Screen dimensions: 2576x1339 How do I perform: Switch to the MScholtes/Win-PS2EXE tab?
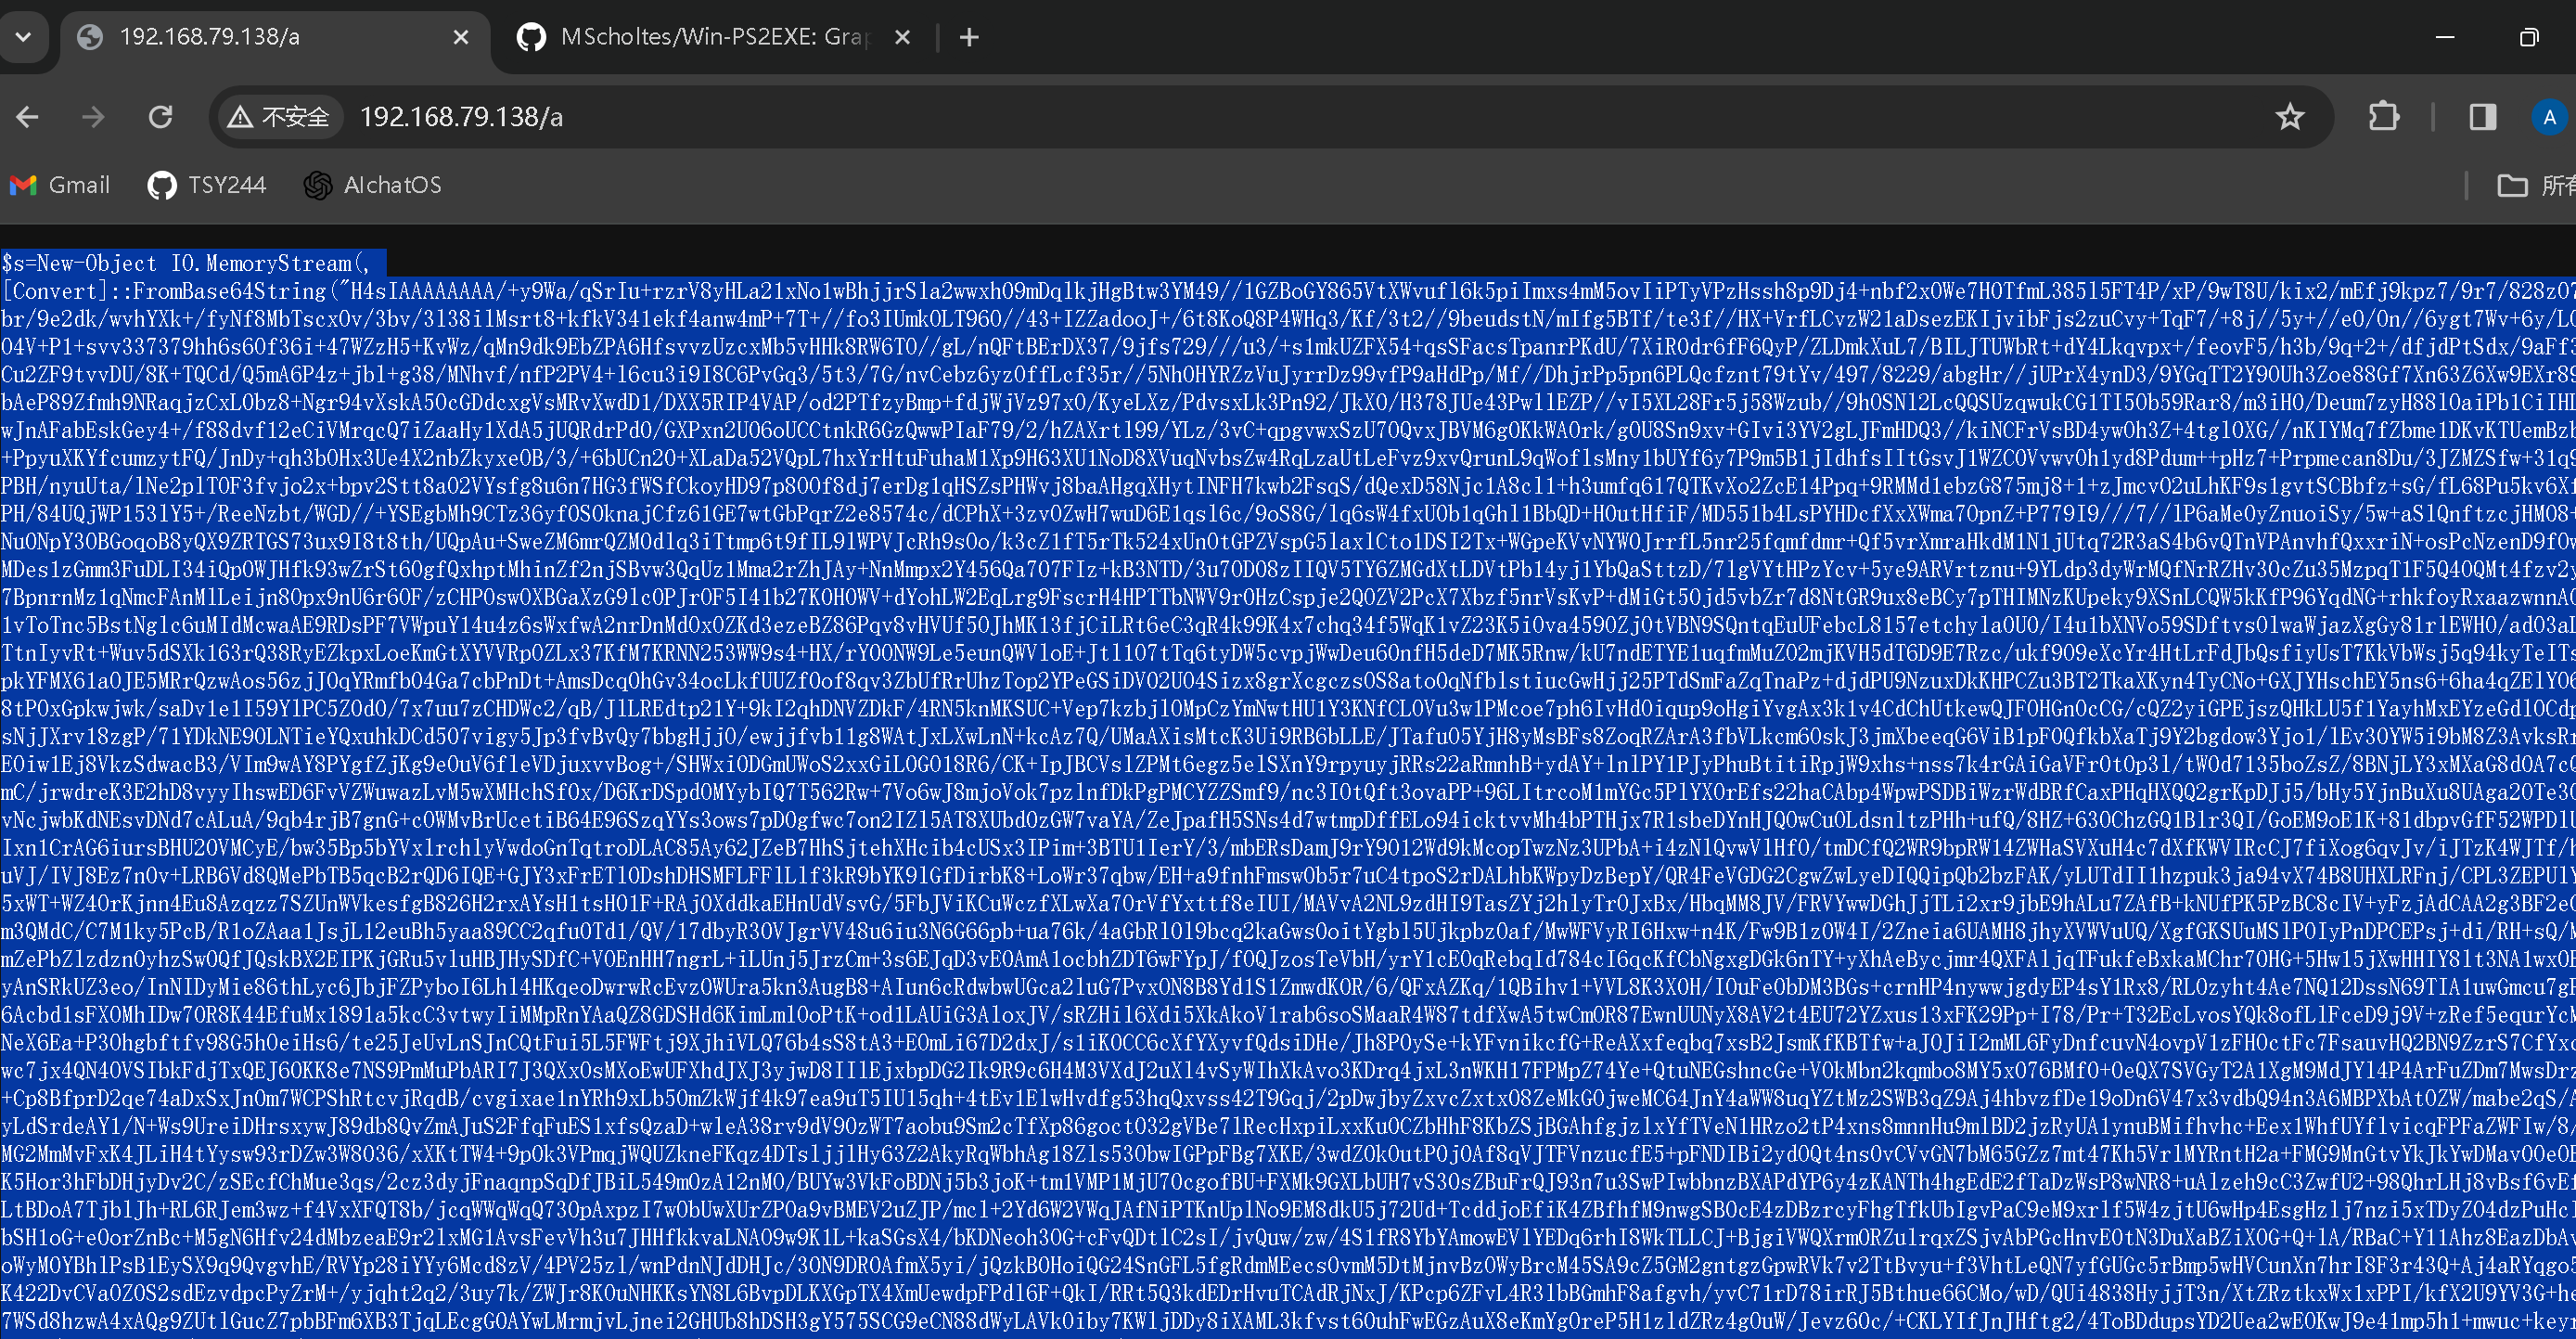pyautogui.click(x=713, y=37)
